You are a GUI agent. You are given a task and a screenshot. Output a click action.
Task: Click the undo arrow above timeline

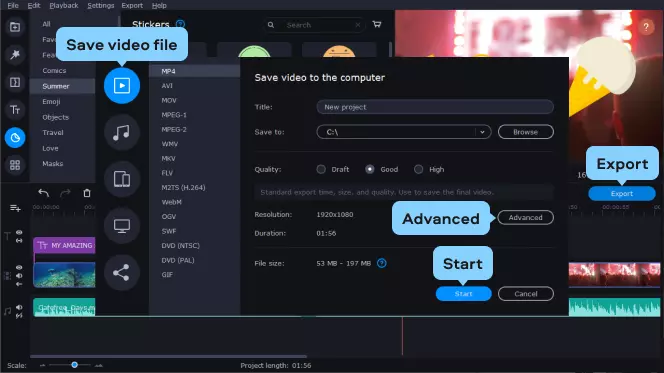click(x=44, y=193)
